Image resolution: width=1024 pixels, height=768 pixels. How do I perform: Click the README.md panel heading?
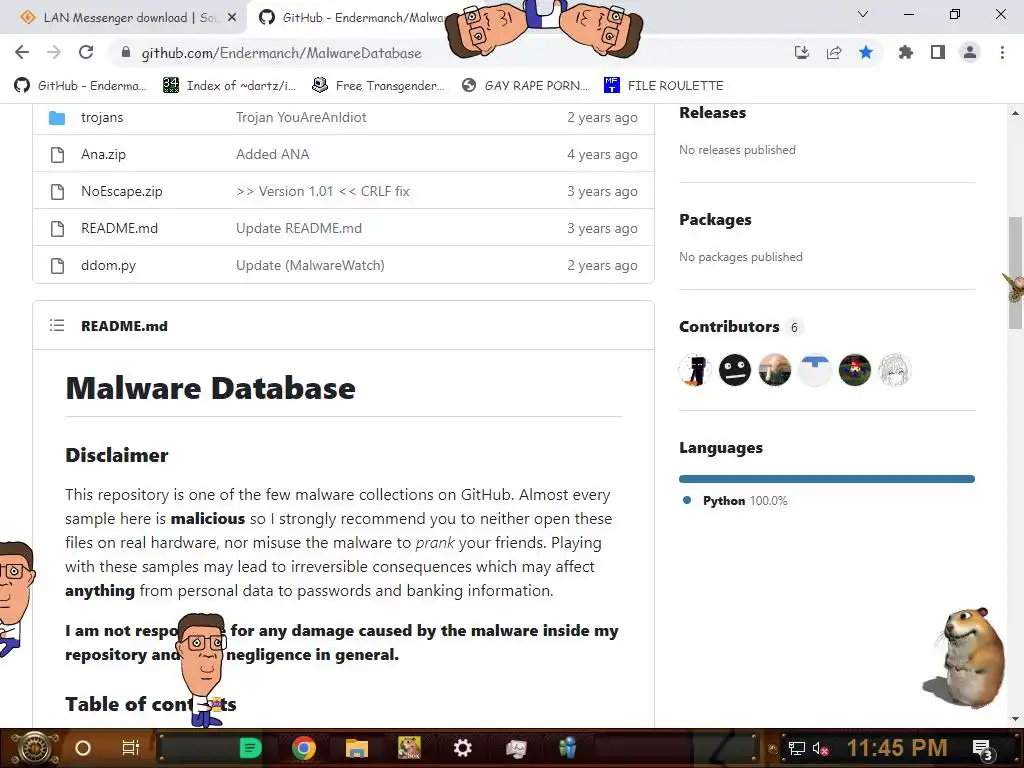124,326
